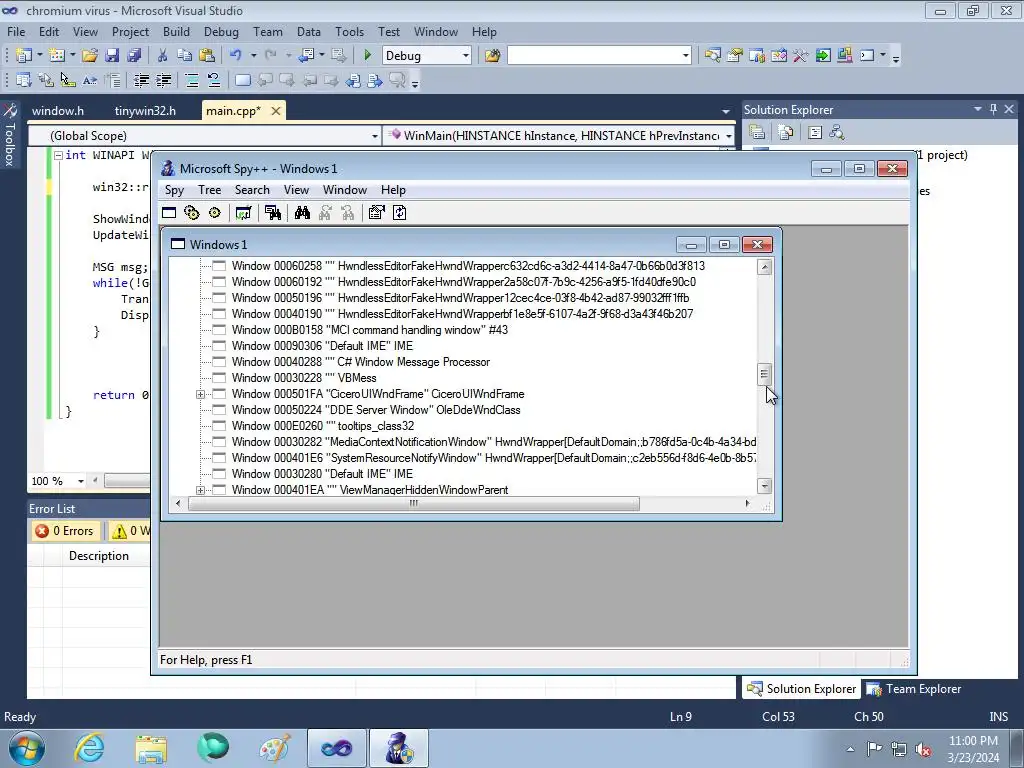Click the Uncomment Selection icon
The height and width of the screenshot is (768, 1024).
pos(214,80)
